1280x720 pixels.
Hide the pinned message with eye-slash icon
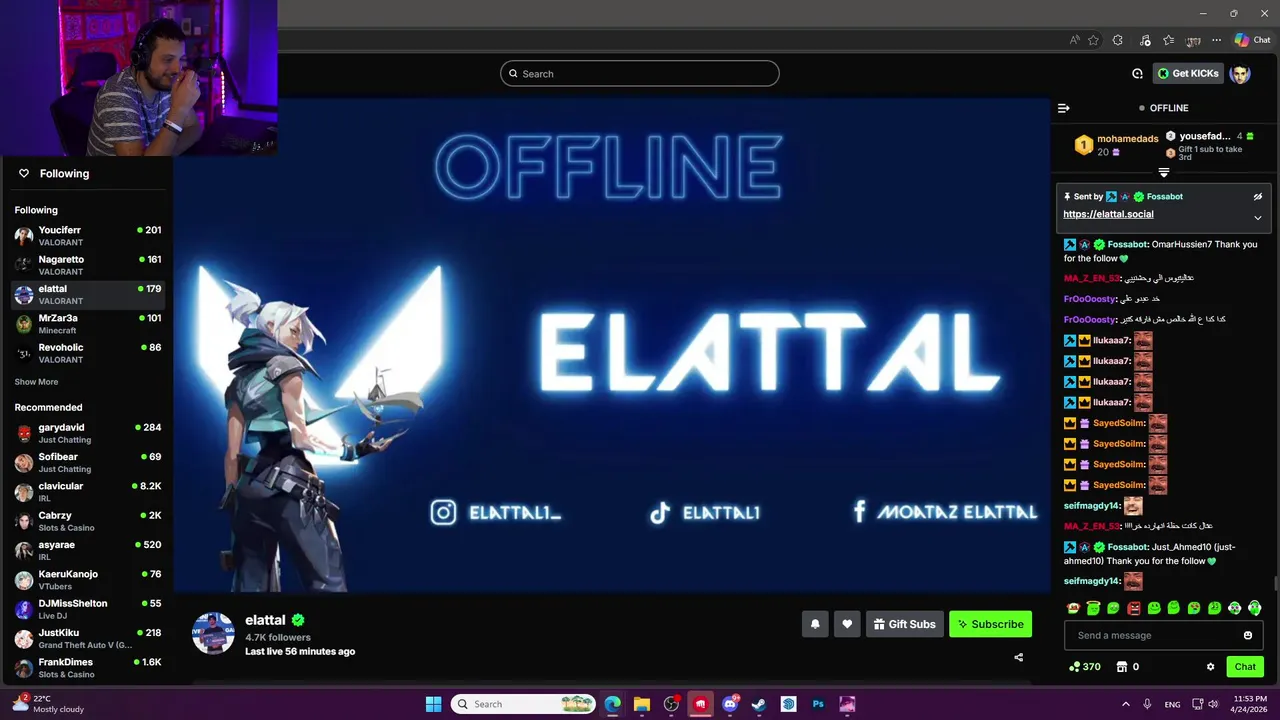click(x=1258, y=197)
